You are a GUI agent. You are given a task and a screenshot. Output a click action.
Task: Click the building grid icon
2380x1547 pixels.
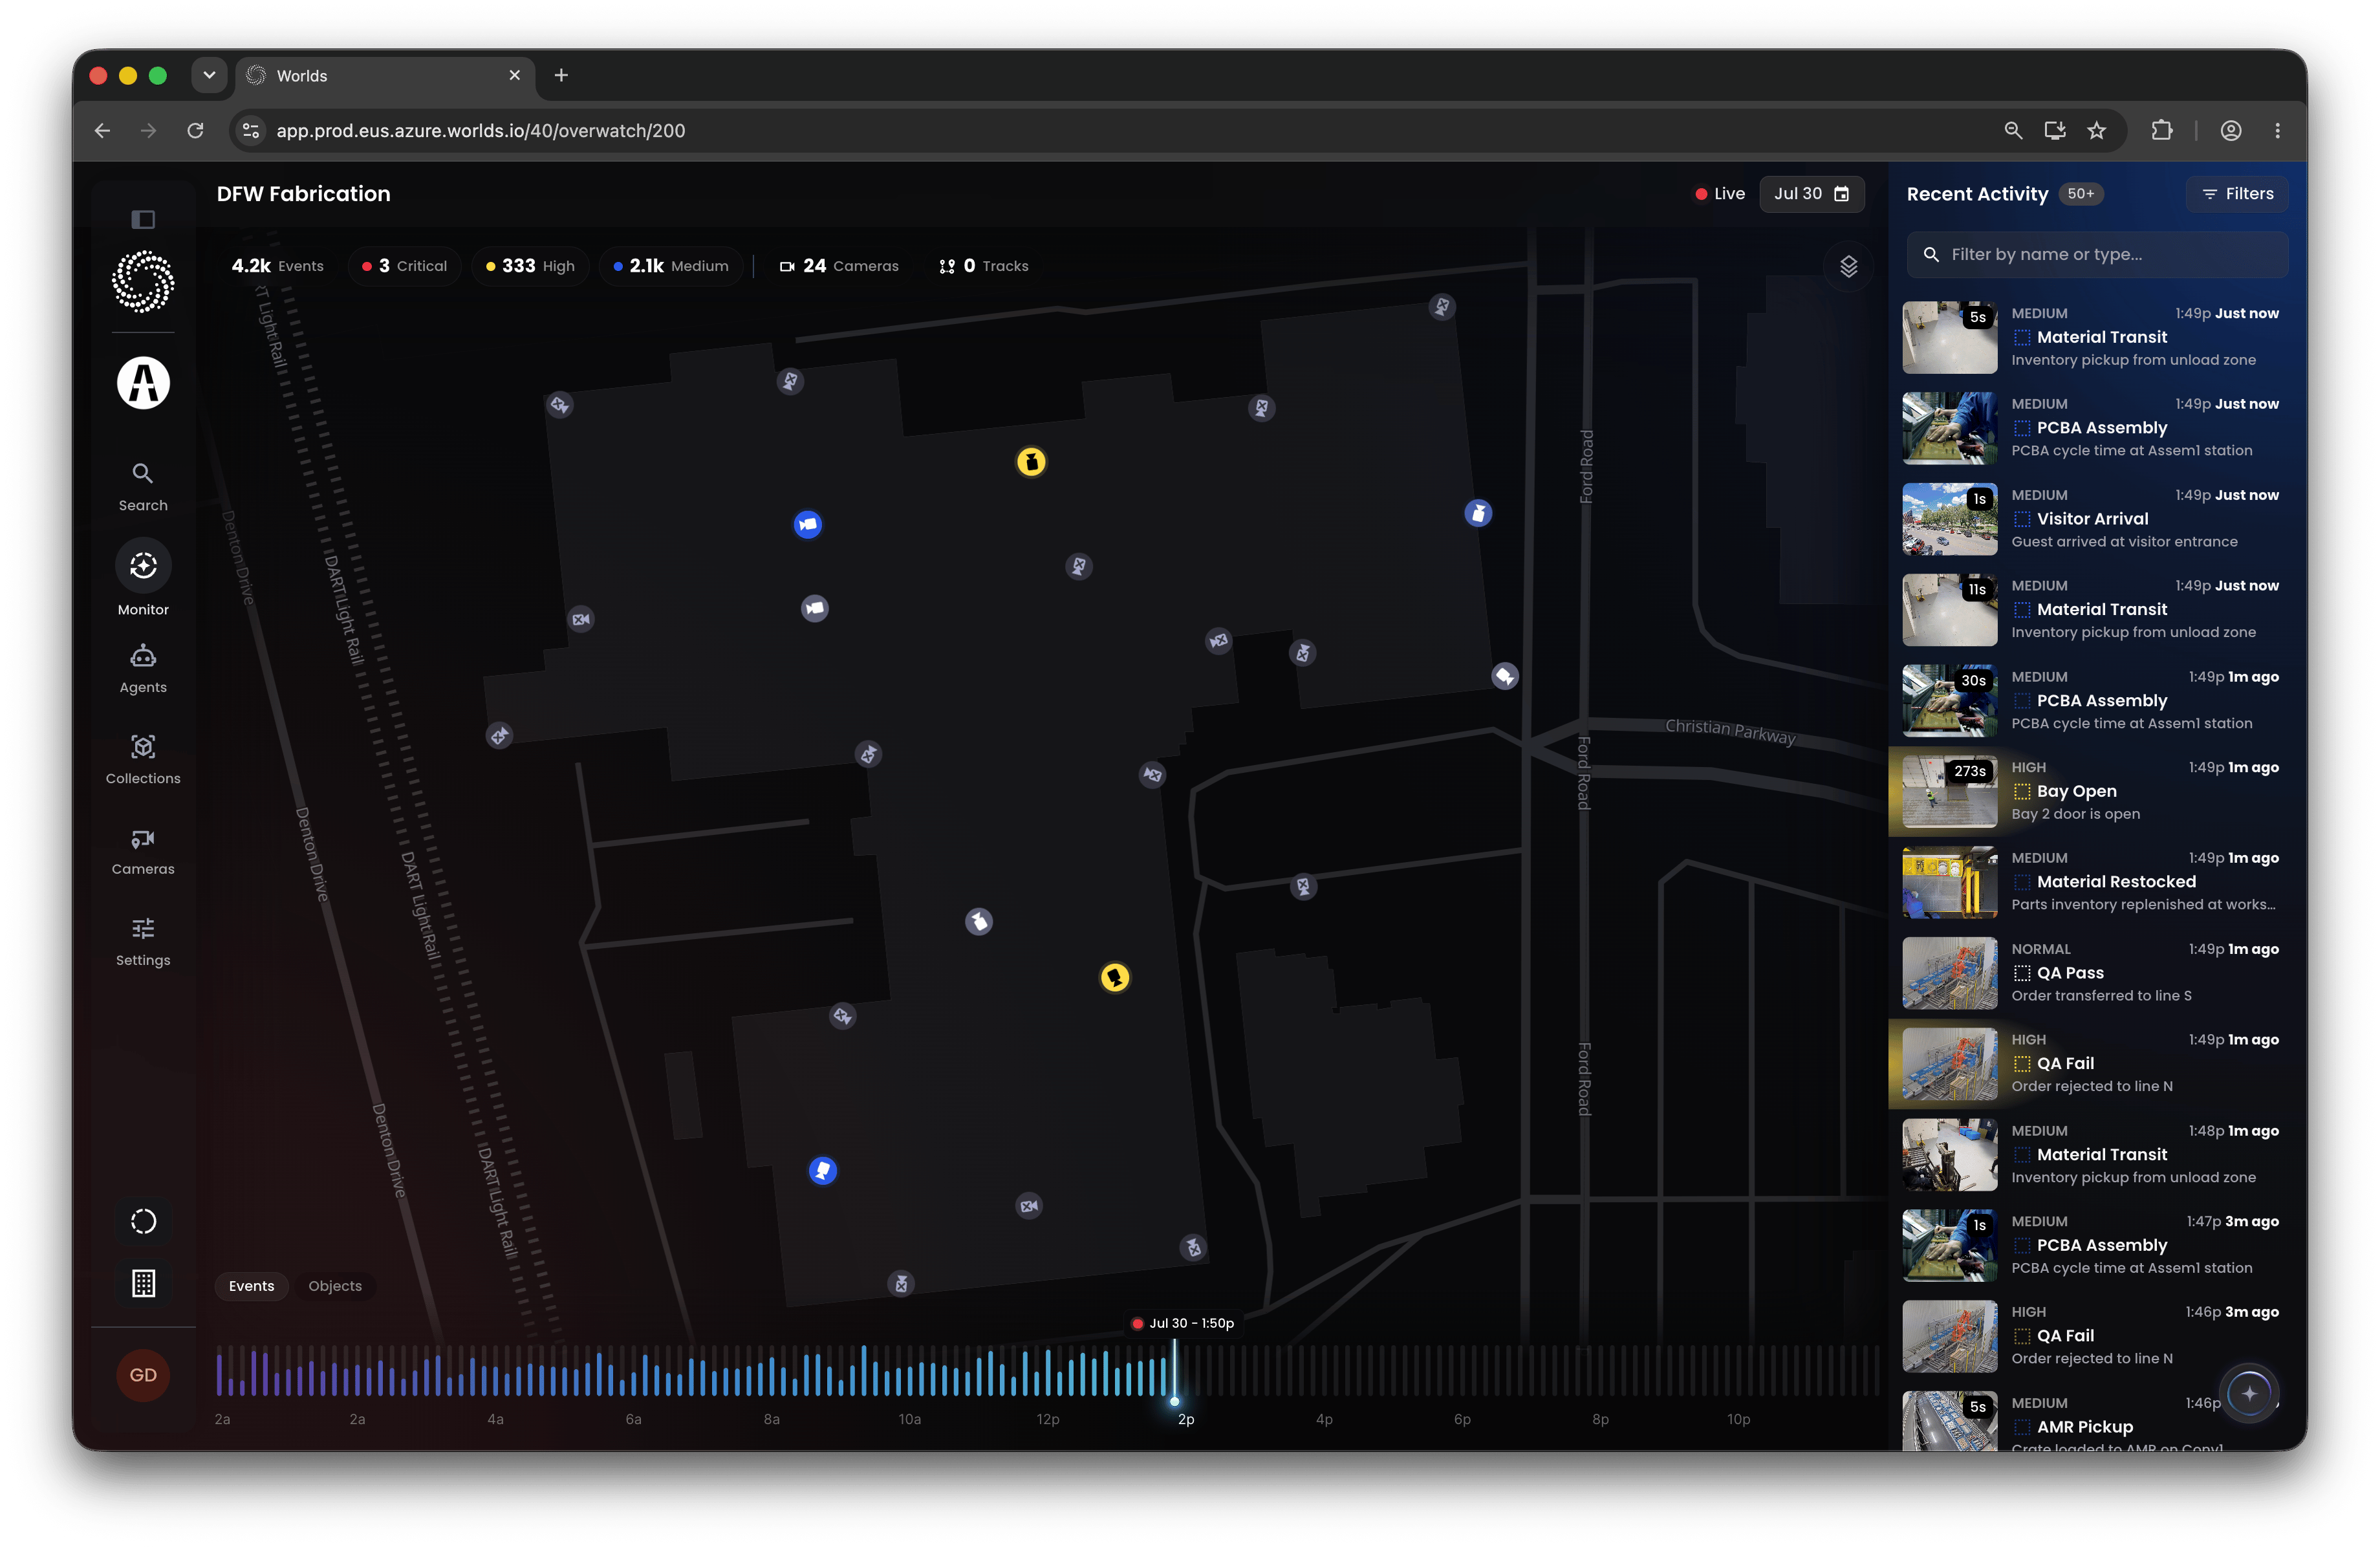pos(143,1283)
